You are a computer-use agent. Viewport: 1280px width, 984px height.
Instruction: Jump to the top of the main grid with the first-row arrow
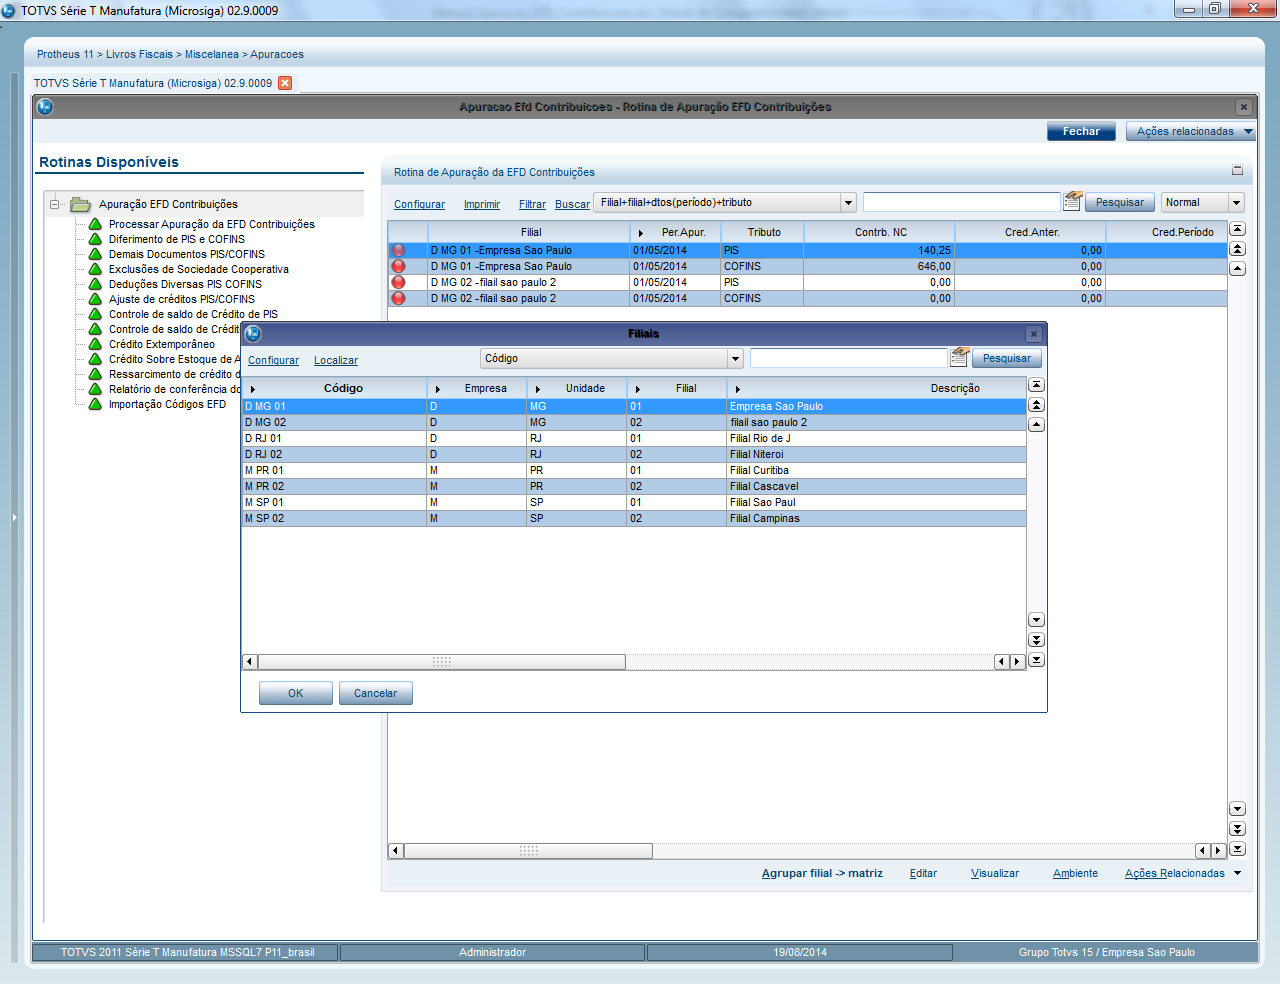[x=1237, y=229]
